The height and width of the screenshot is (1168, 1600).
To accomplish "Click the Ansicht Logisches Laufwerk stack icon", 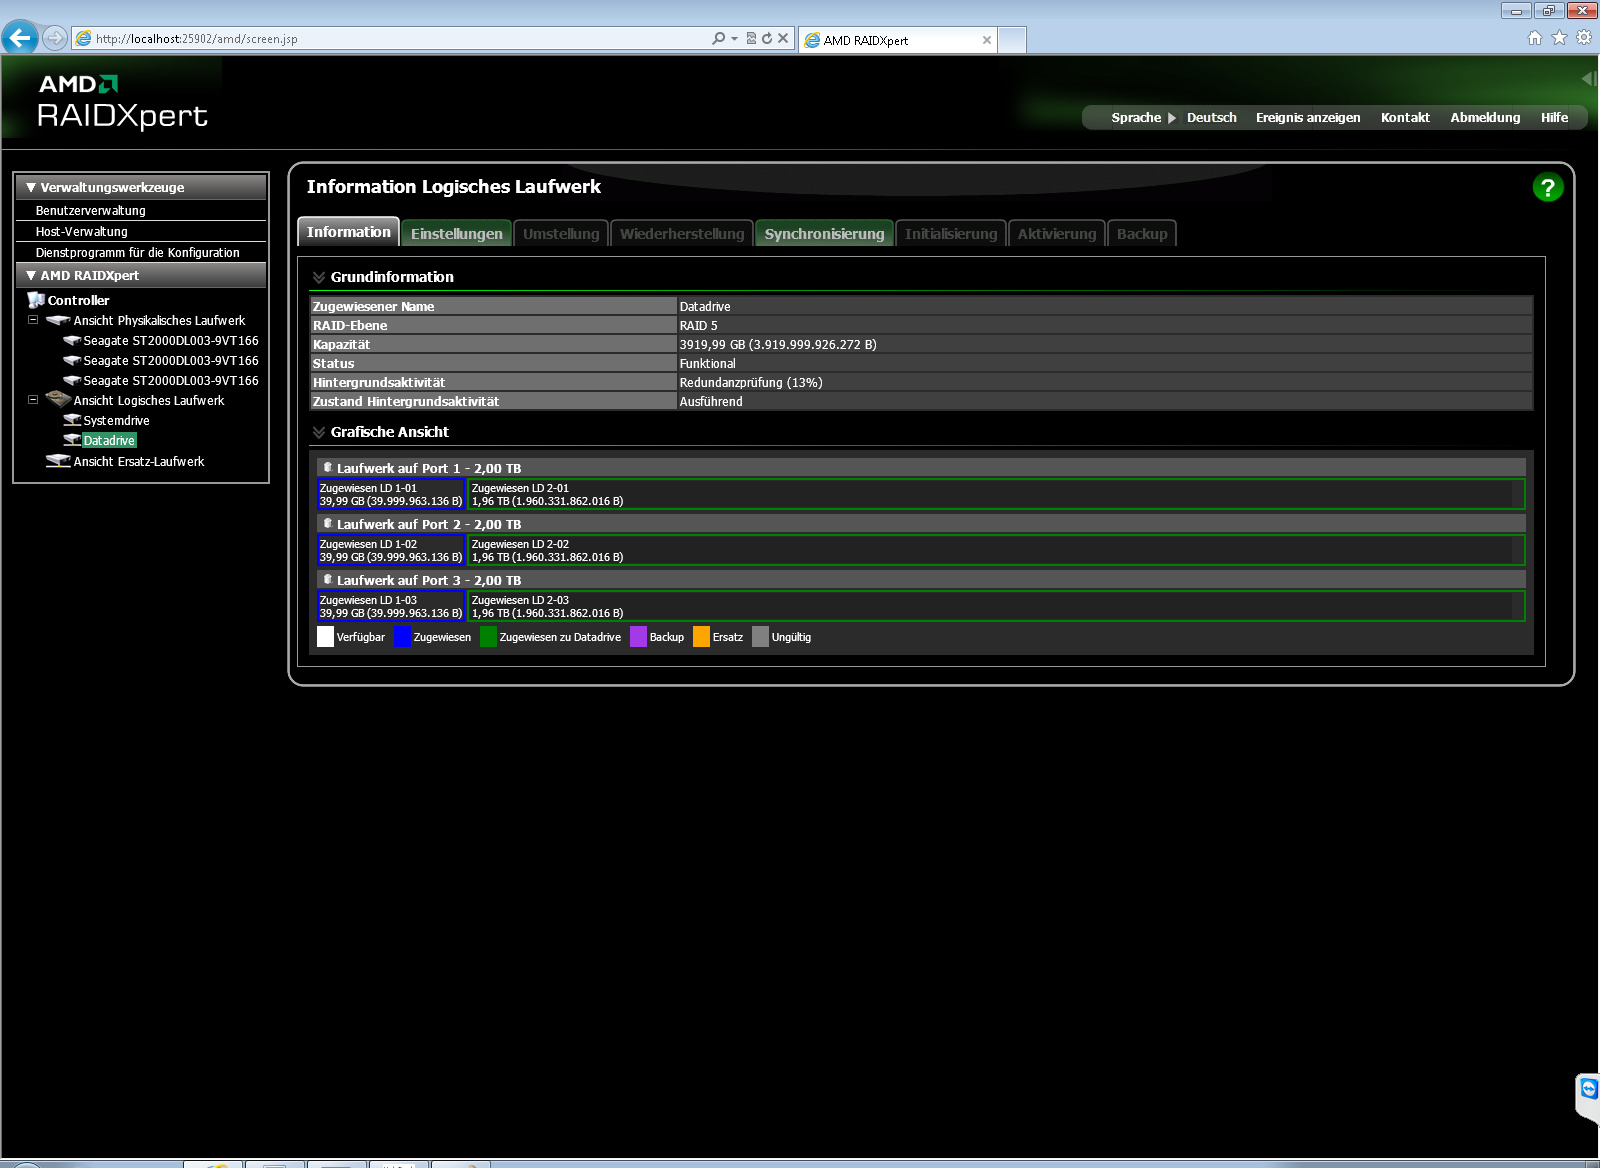I will [x=58, y=400].
